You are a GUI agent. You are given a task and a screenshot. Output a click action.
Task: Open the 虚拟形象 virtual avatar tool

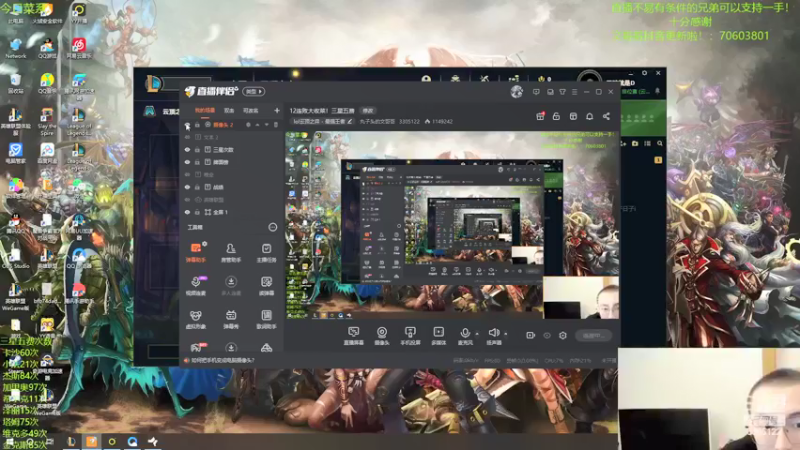(x=195, y=319)
